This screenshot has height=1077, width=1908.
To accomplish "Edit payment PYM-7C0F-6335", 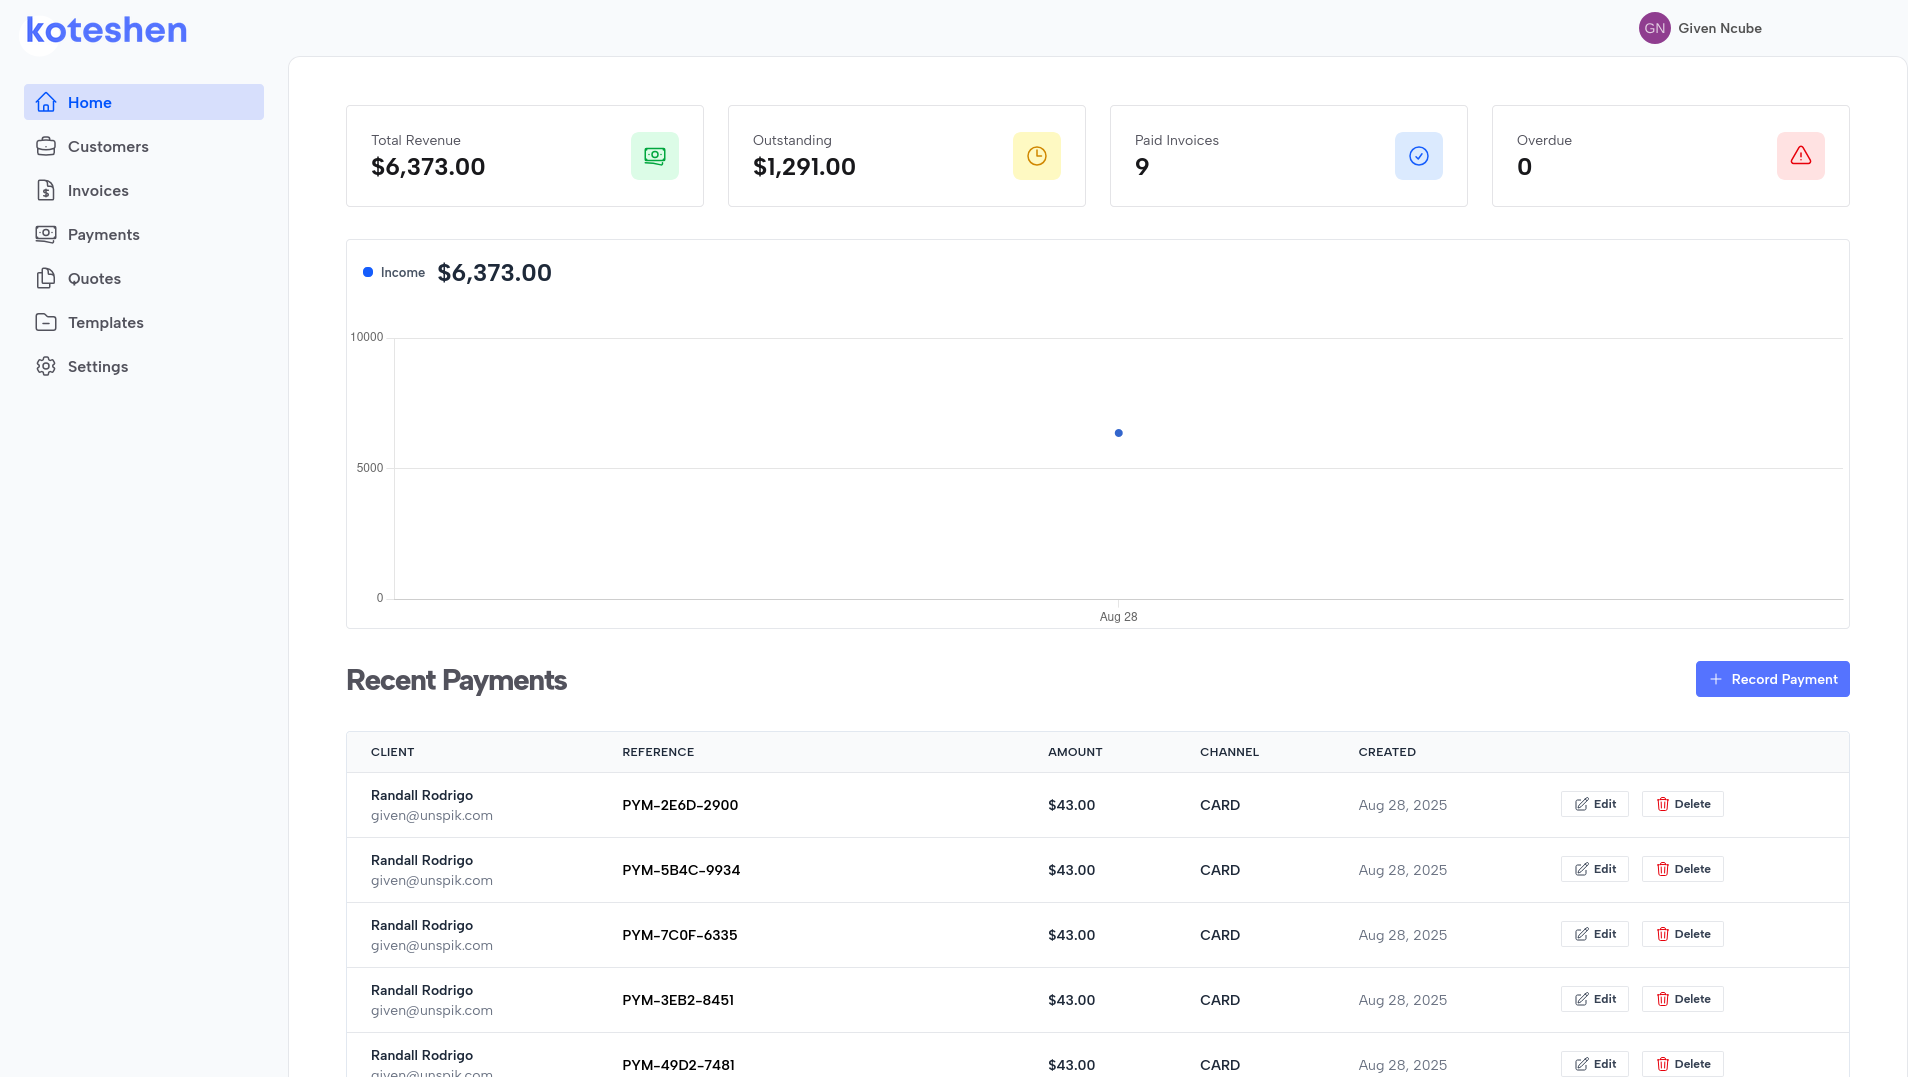I will [1594, 934].
